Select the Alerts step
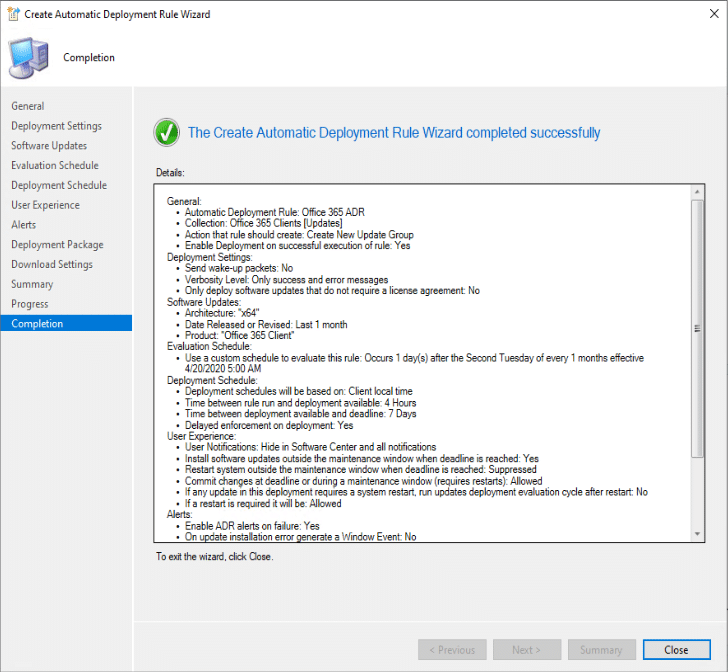Screen dimensions: 728x672 pos(24,225)
